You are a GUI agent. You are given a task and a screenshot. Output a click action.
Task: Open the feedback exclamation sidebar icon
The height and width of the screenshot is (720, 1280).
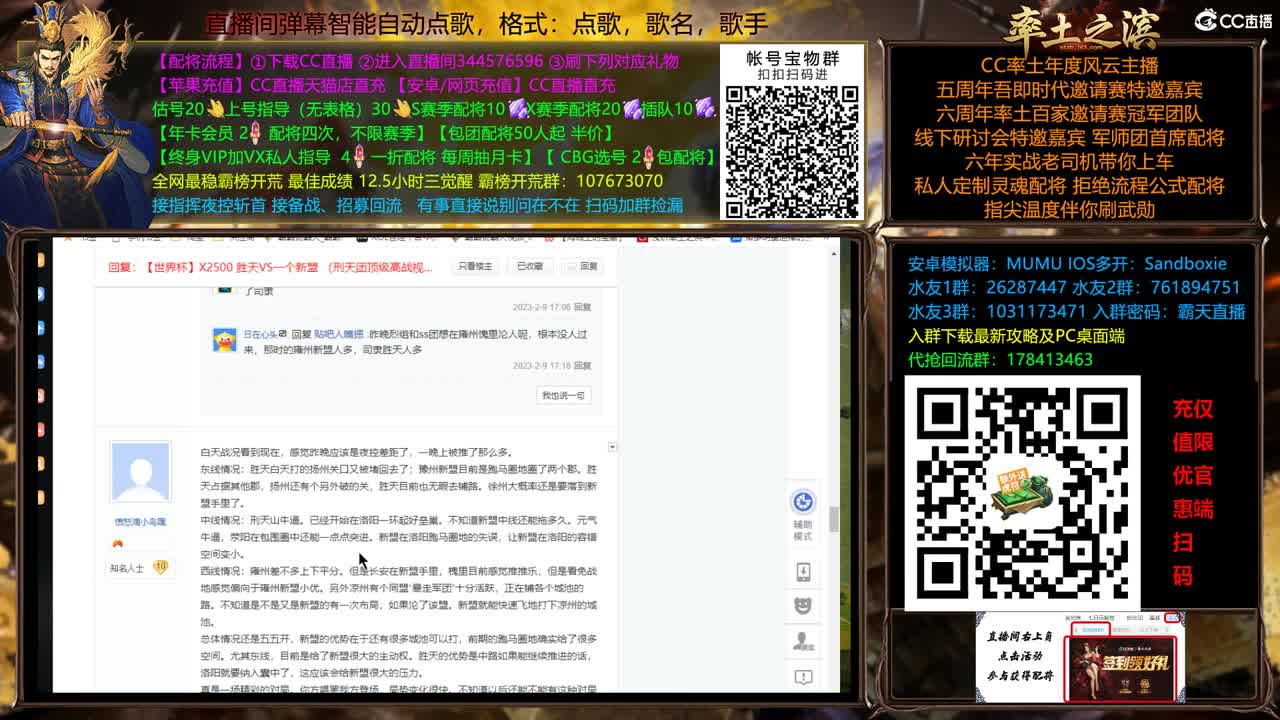(x=803, y=677)
